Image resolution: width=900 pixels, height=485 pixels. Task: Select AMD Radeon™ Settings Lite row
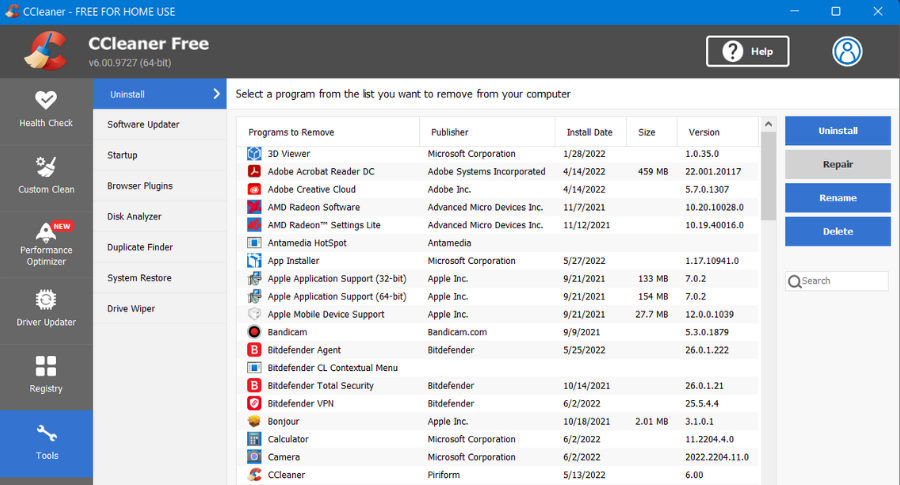(497, 225)
